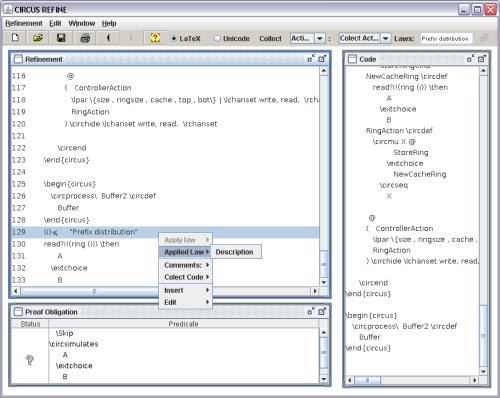Open the Edit menu in menu bar

[55, 23]
